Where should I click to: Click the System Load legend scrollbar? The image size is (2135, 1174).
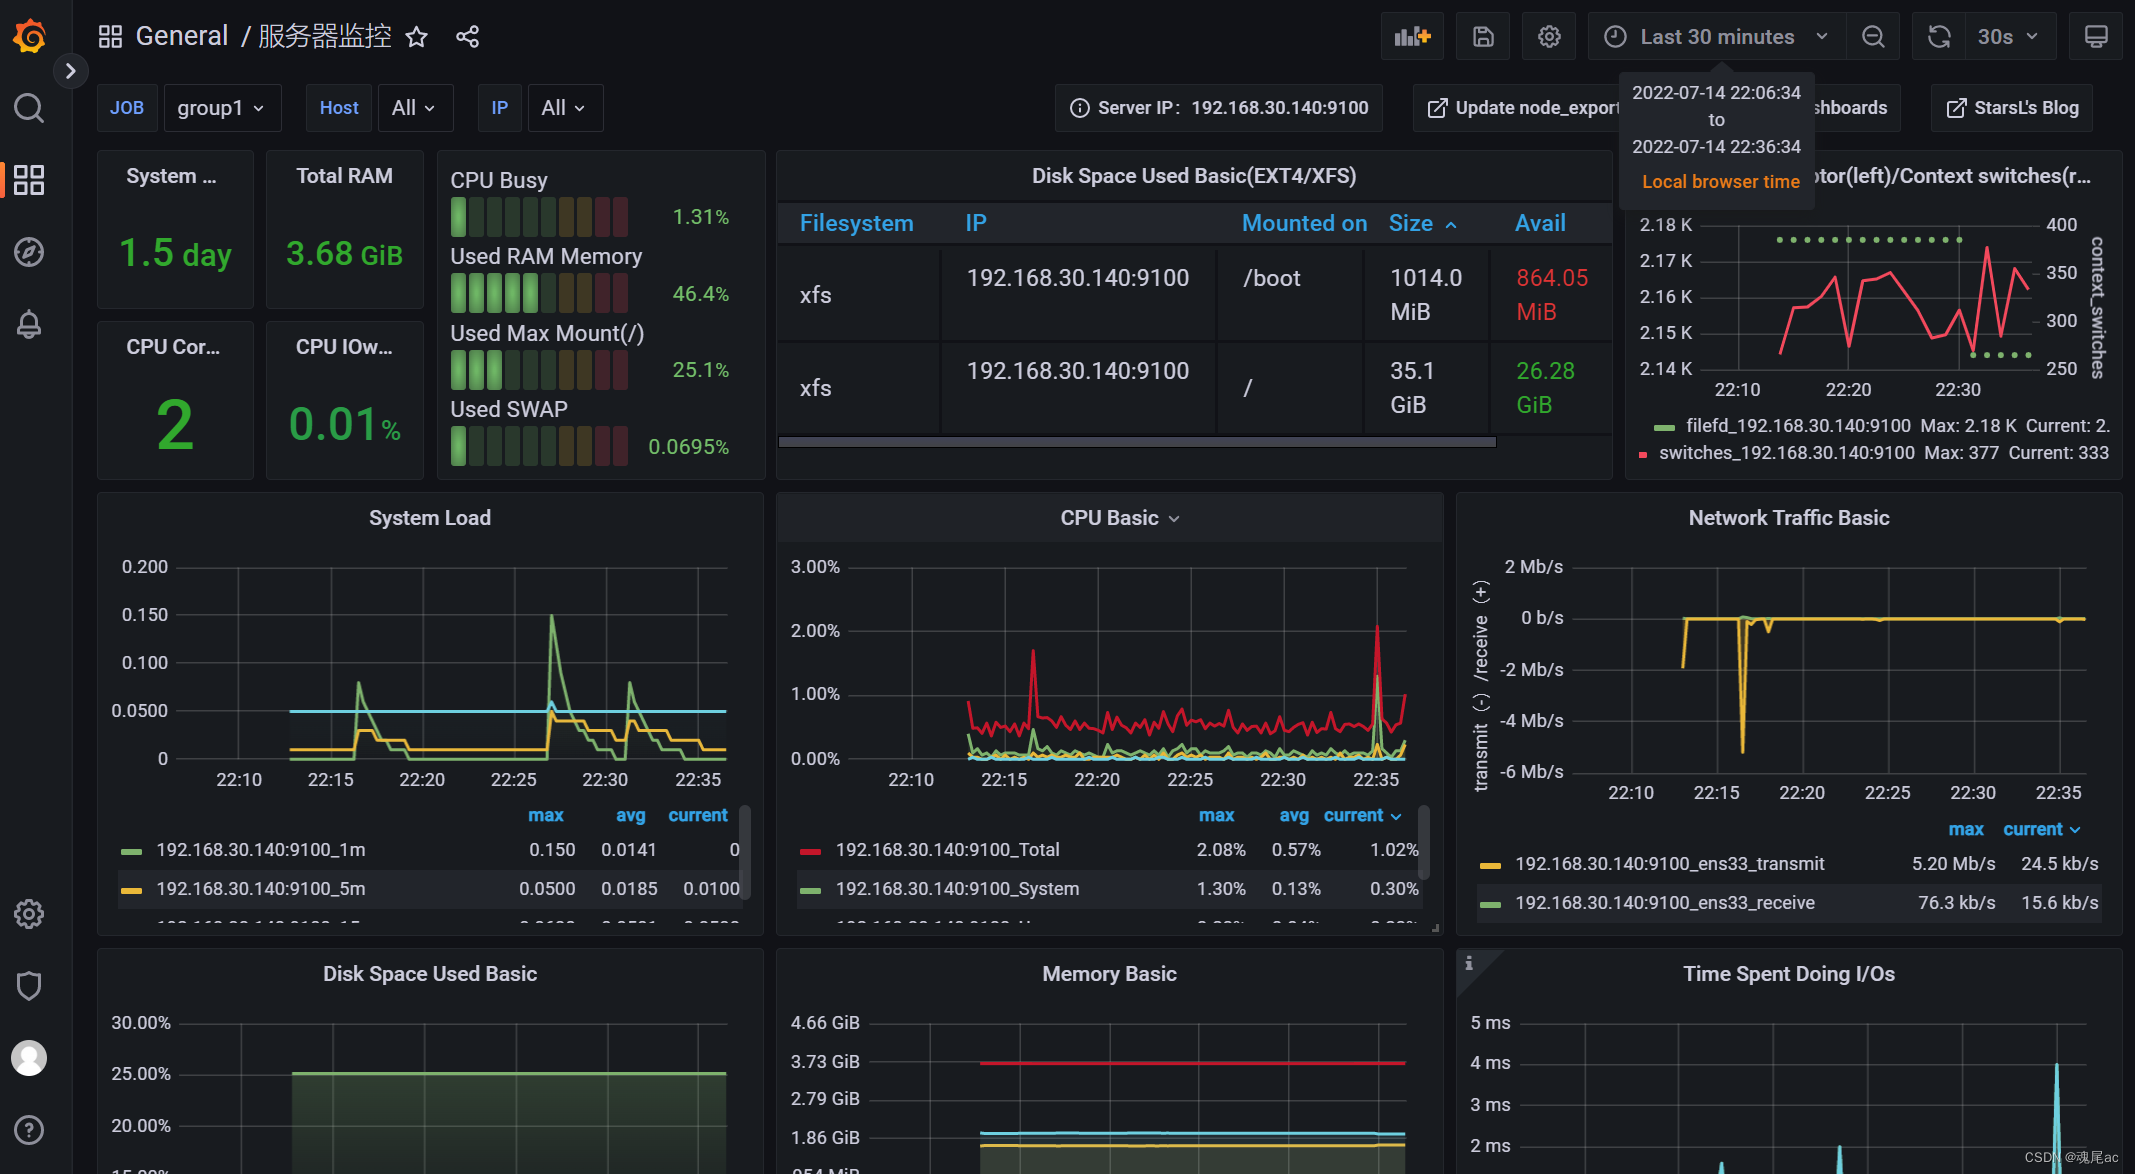click(744, 852)
